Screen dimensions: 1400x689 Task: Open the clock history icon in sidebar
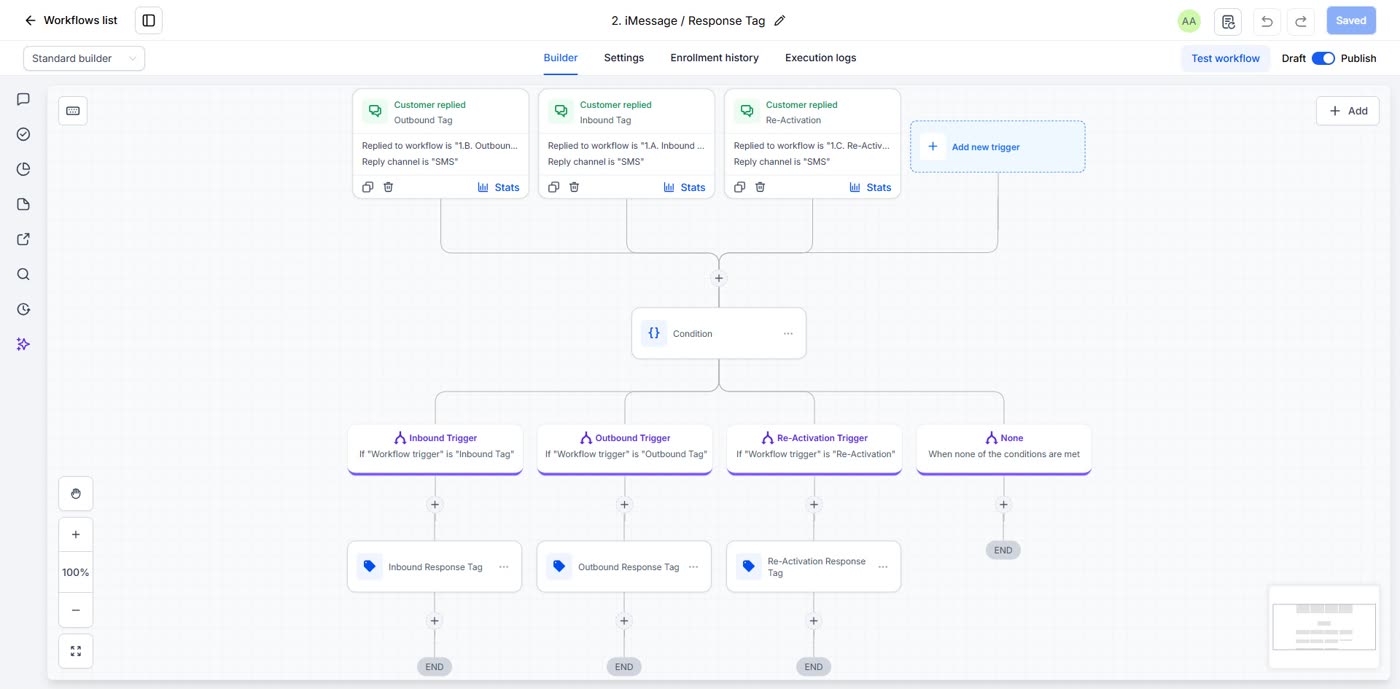pyautogui.click(x=23, y=309)
